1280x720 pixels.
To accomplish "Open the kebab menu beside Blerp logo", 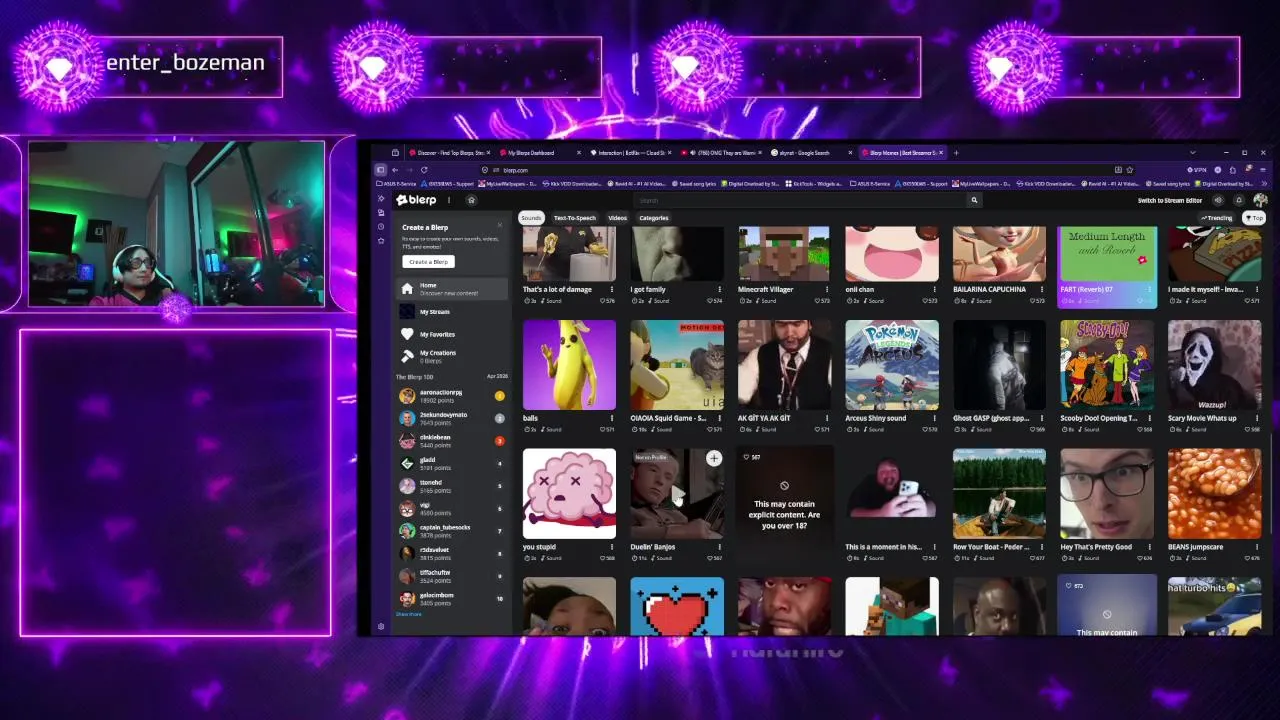I will point(449,200).
